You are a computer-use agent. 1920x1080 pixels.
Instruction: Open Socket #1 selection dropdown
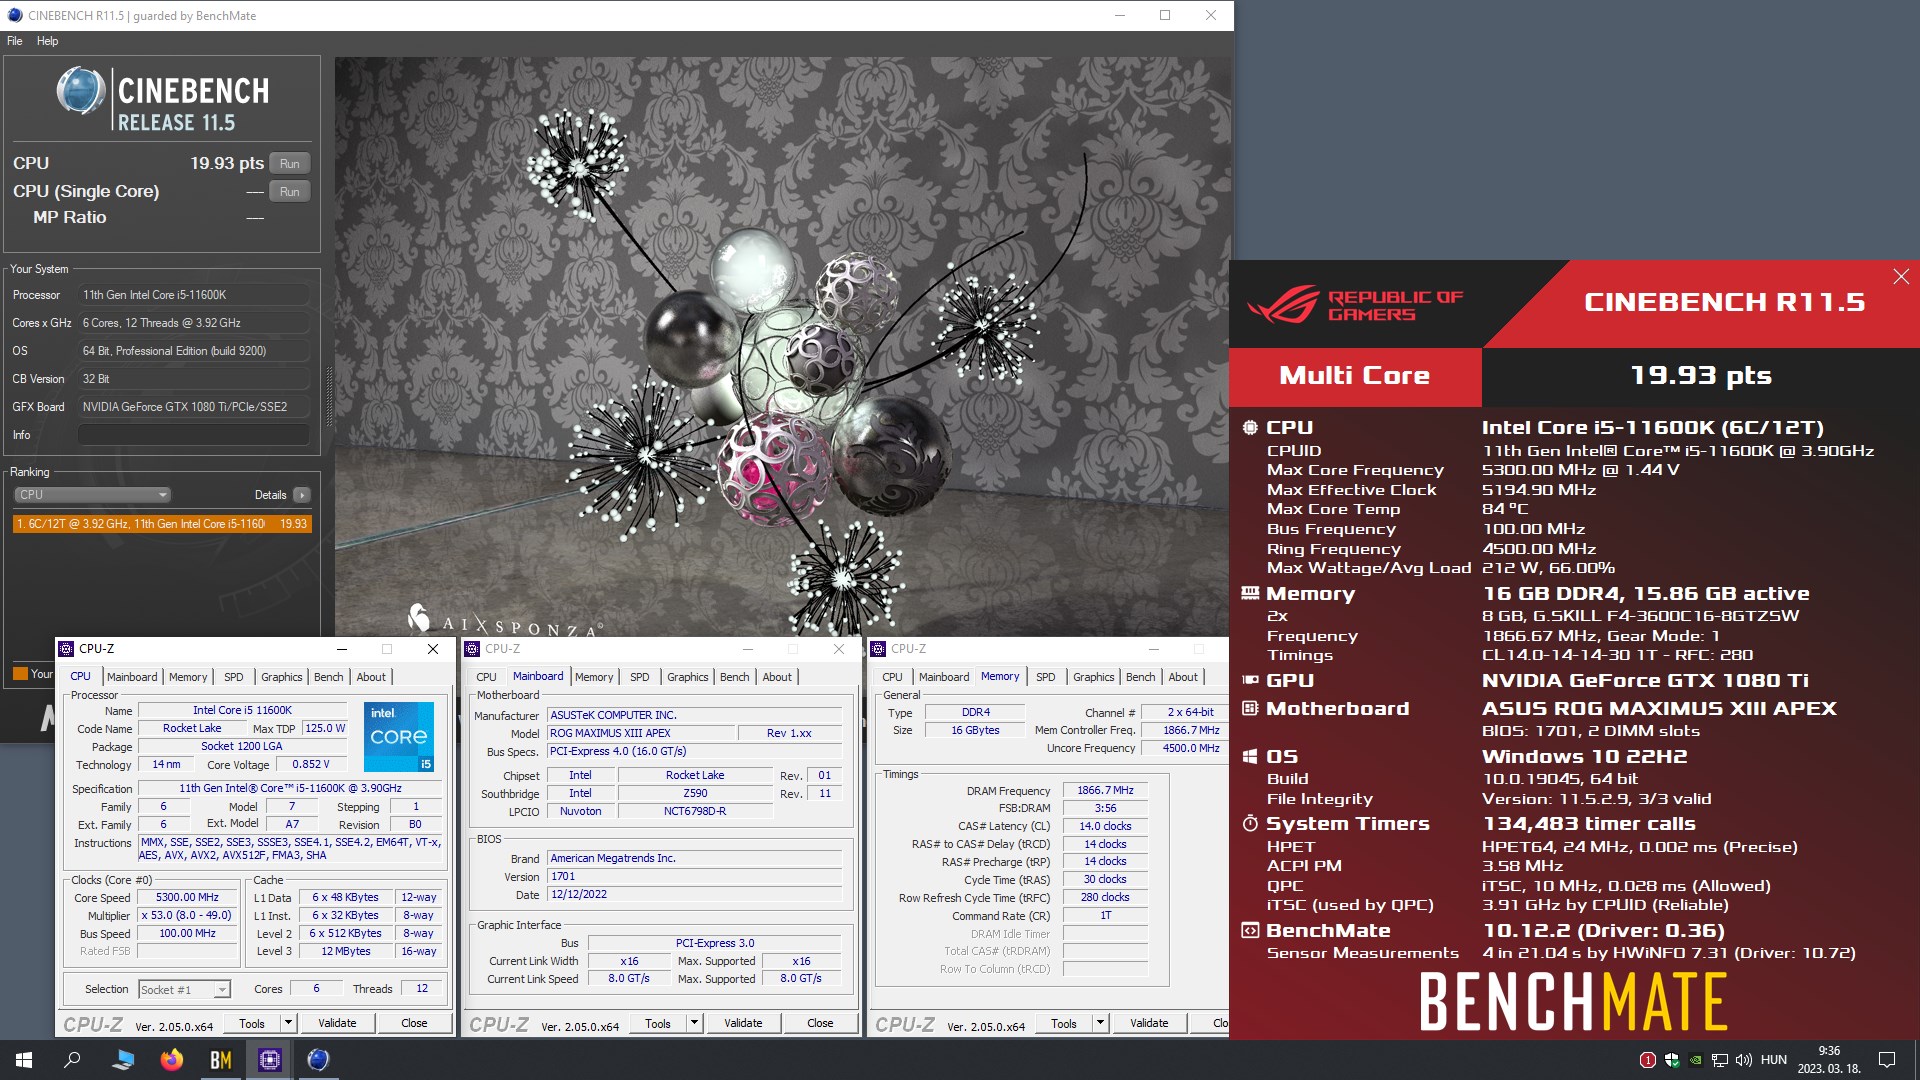tap(184, 990)
